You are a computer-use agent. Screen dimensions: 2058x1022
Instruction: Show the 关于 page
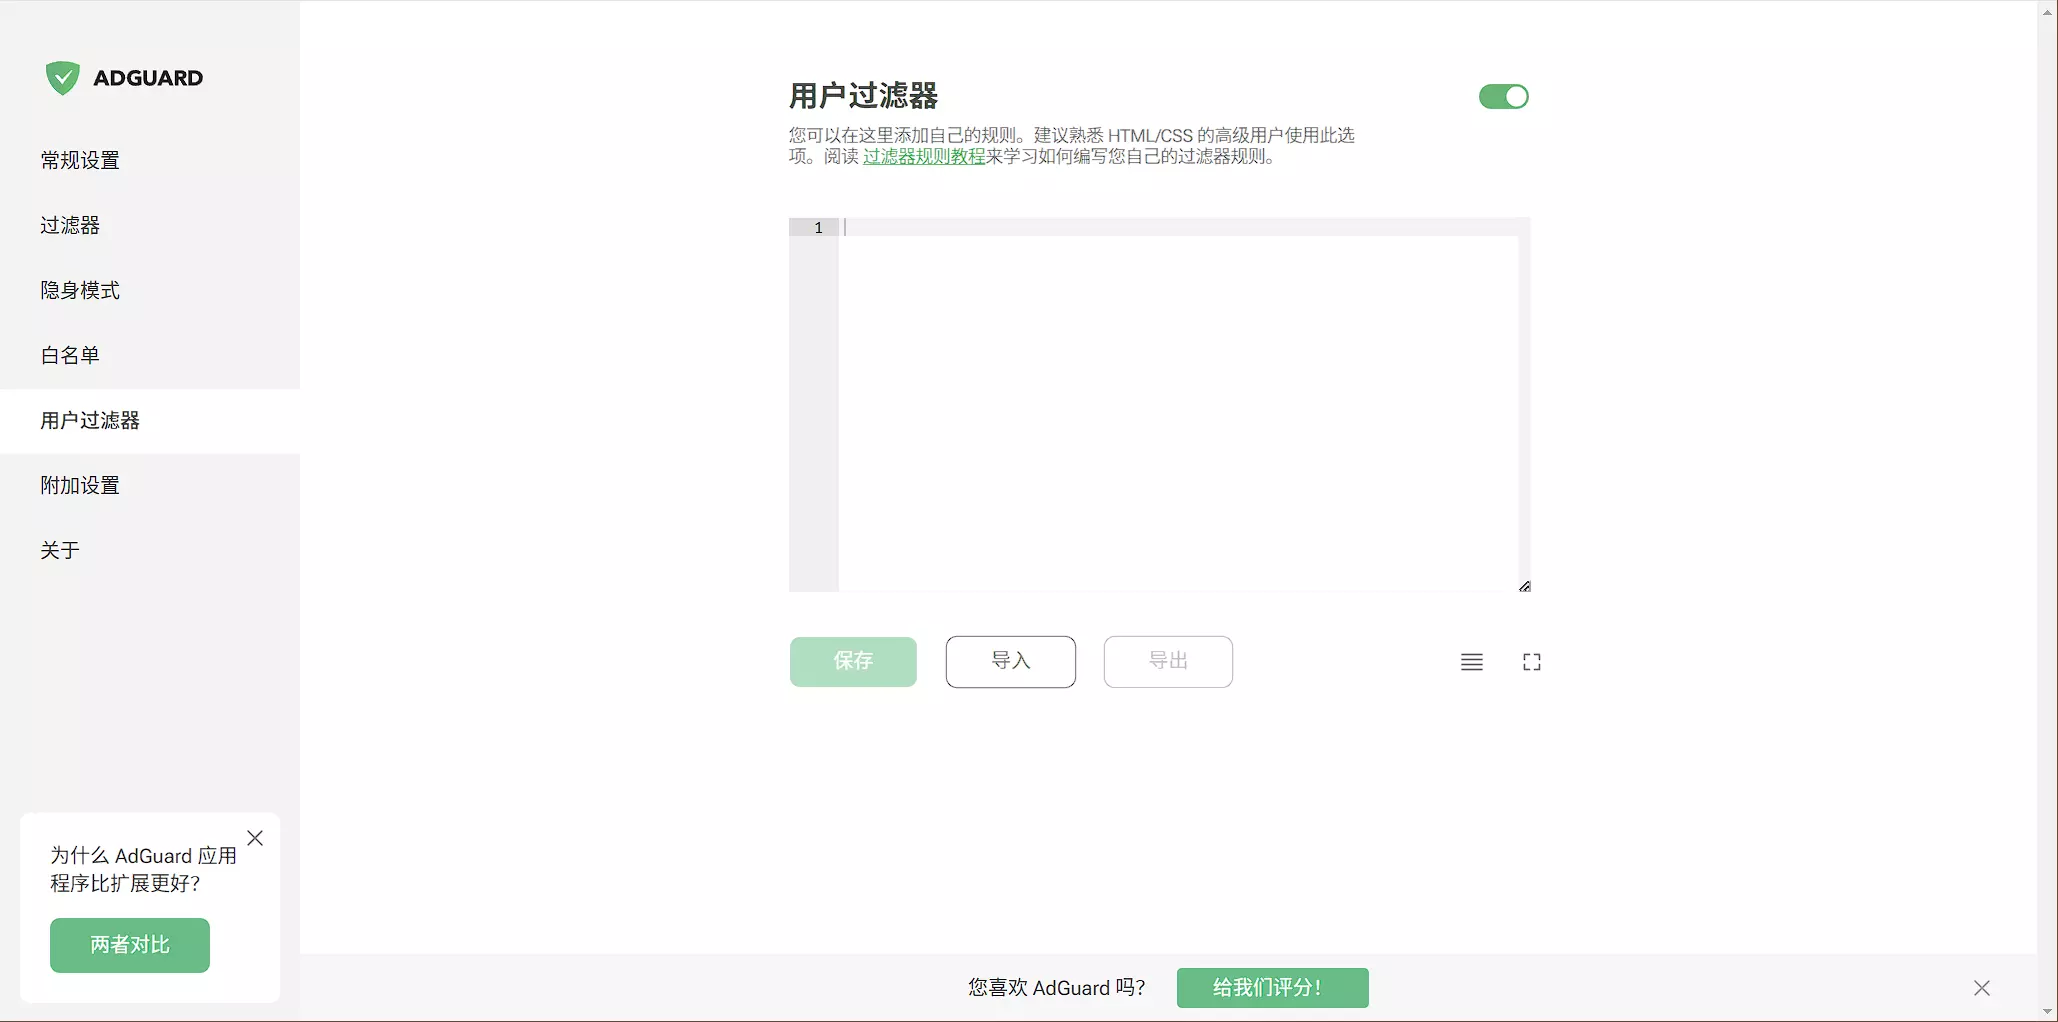click(x=60, y=550)
